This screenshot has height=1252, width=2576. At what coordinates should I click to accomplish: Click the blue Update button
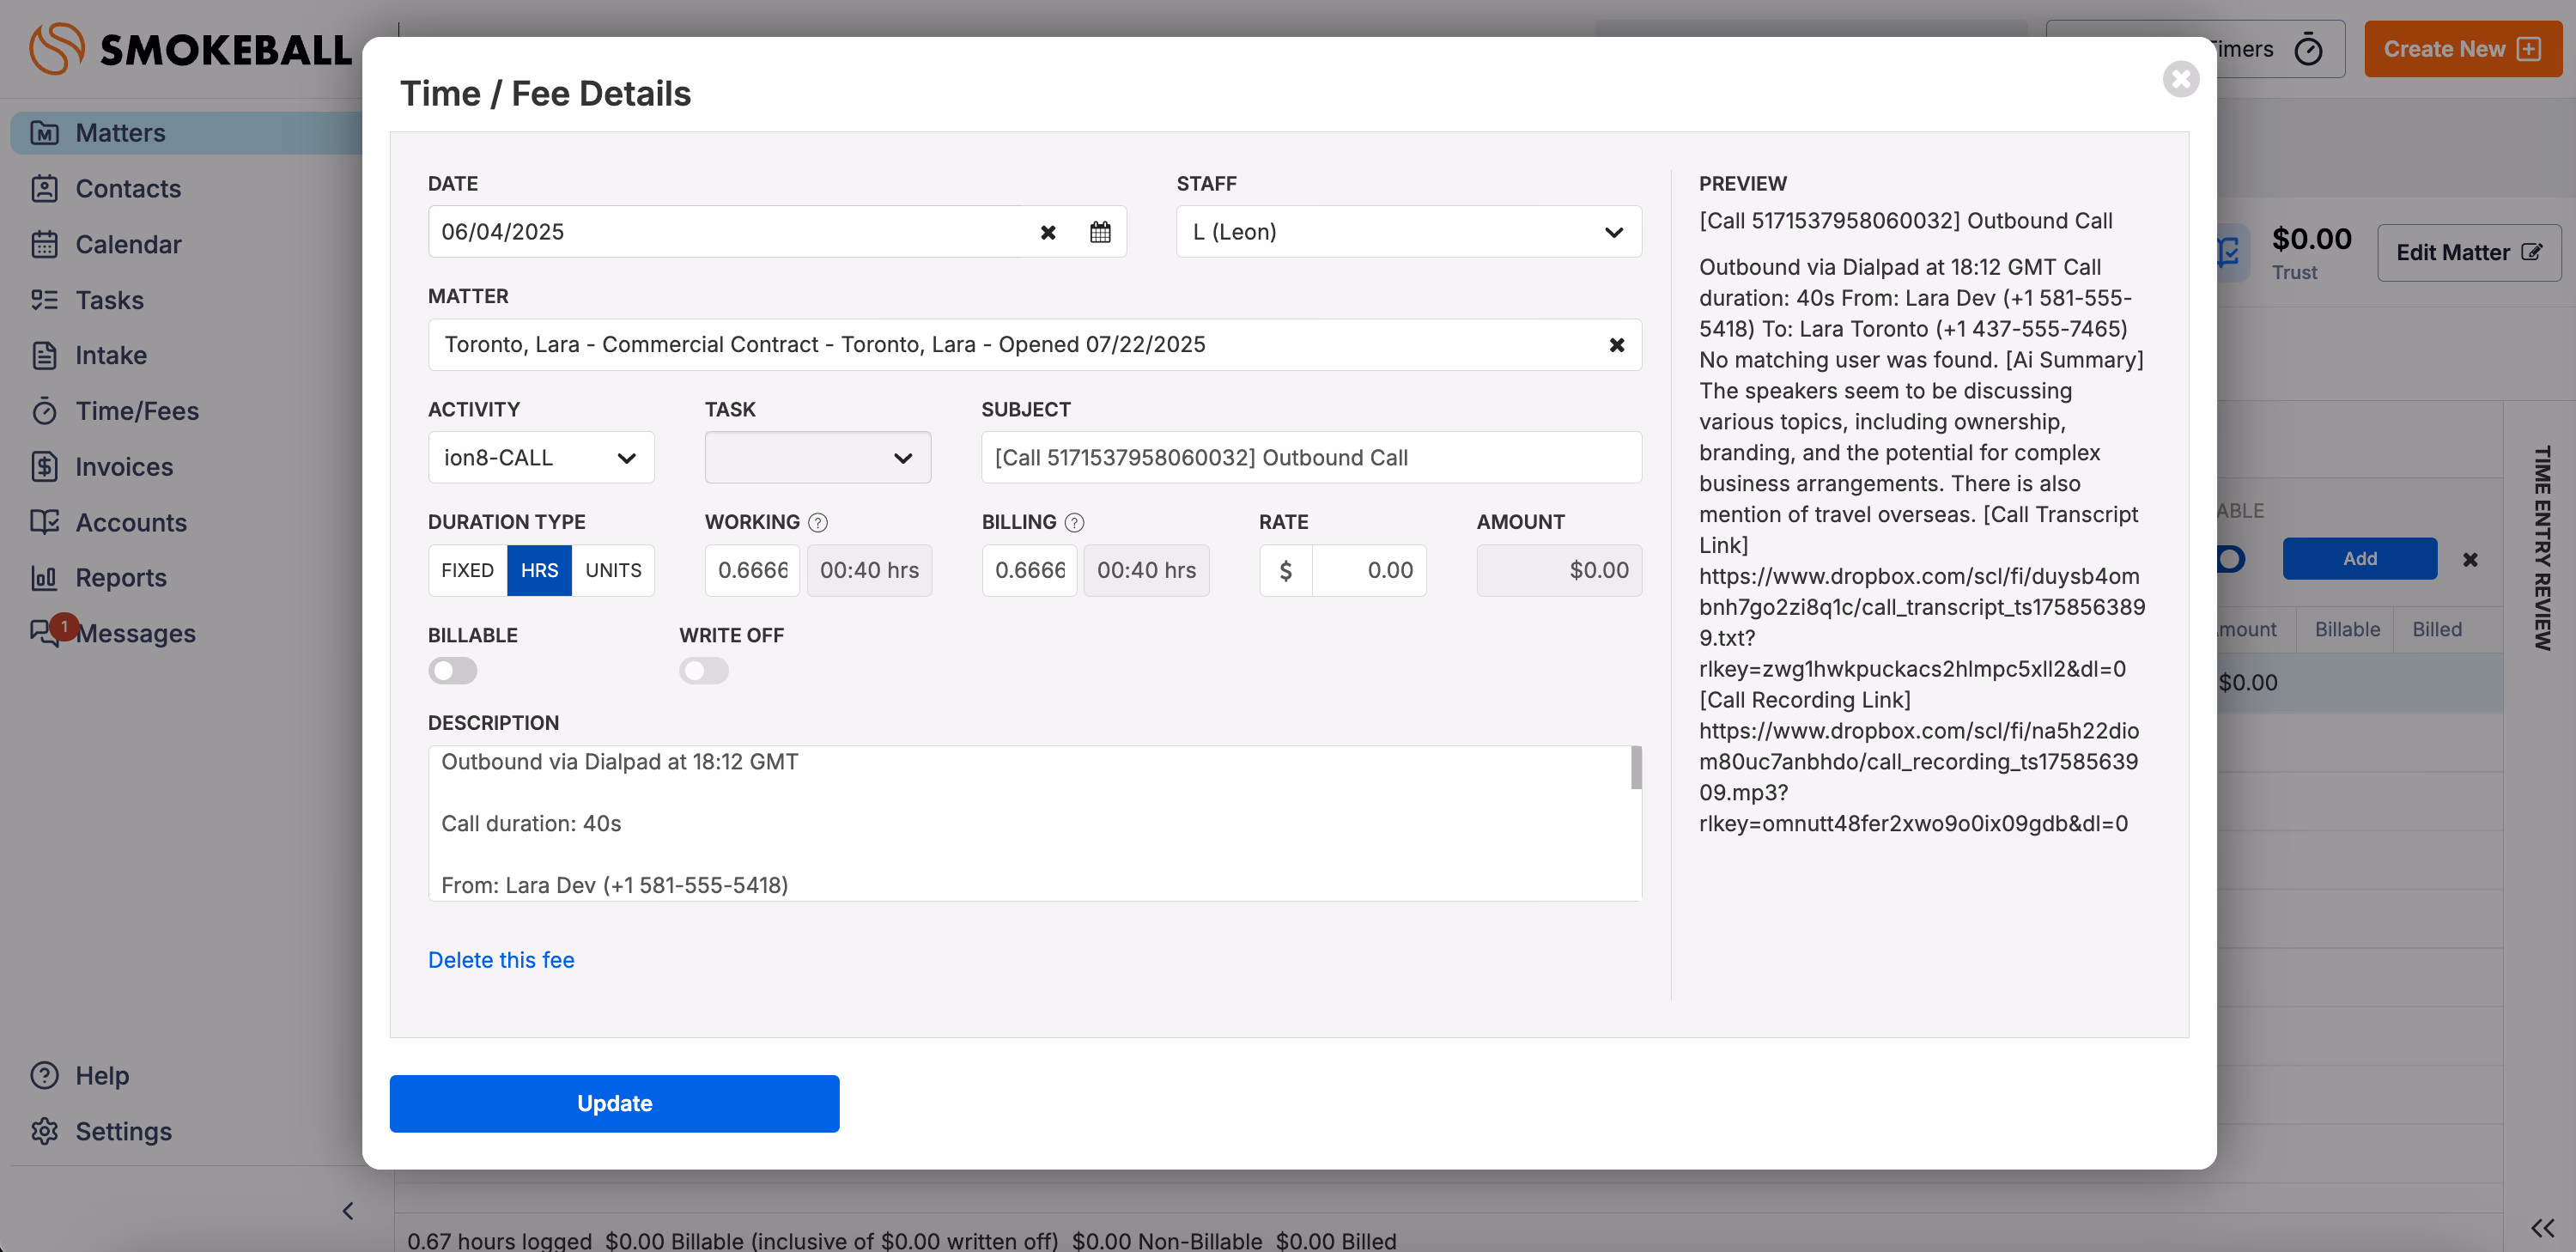point(614,1103)
